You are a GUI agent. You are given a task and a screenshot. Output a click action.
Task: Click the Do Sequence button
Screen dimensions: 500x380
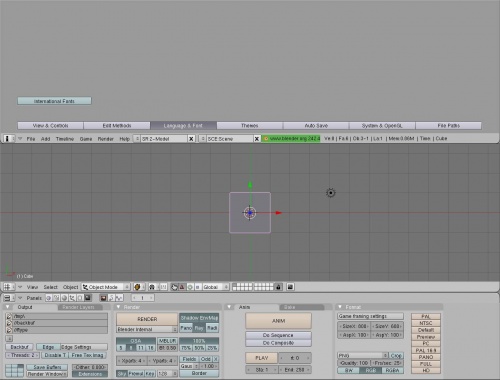(x=278, y=335)
